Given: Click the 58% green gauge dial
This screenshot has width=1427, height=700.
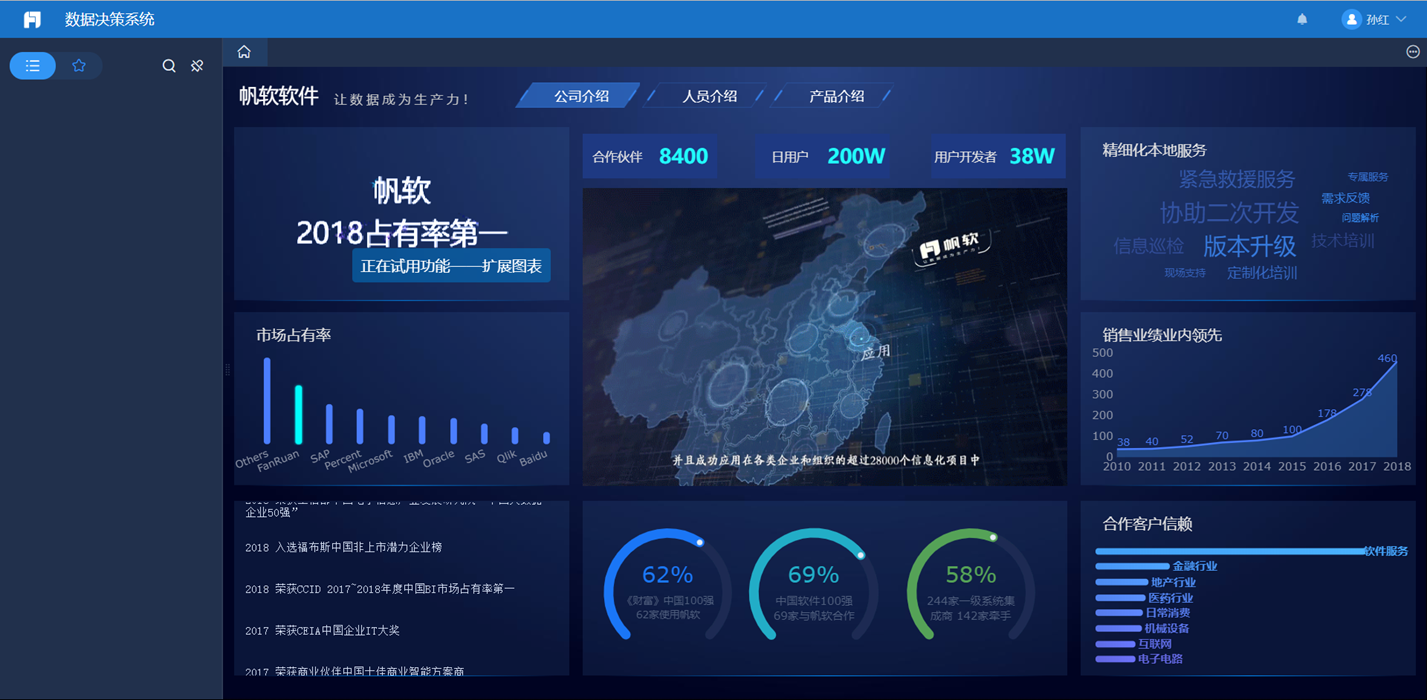Looking at the screenshot, I should click(x=970, y=585).
